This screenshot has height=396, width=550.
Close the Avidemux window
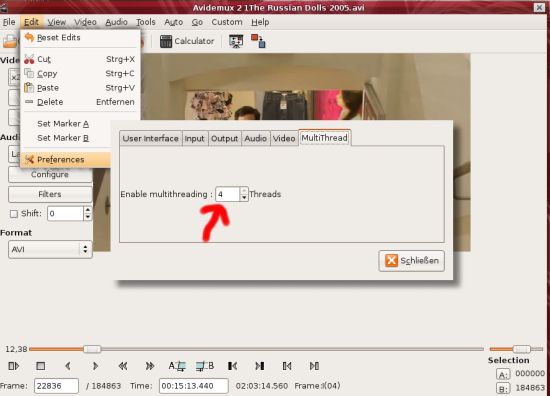[539, 7]
